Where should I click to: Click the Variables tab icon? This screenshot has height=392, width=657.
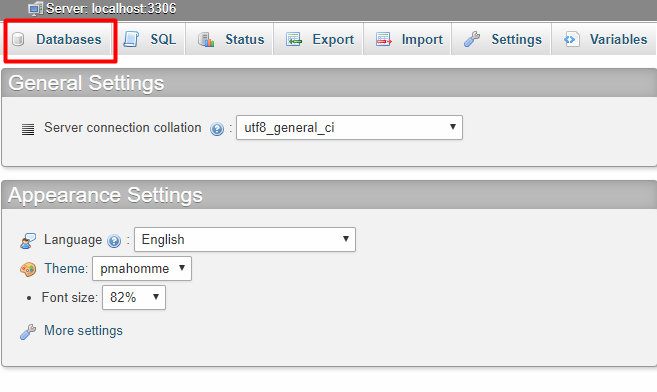pos(572,39)
